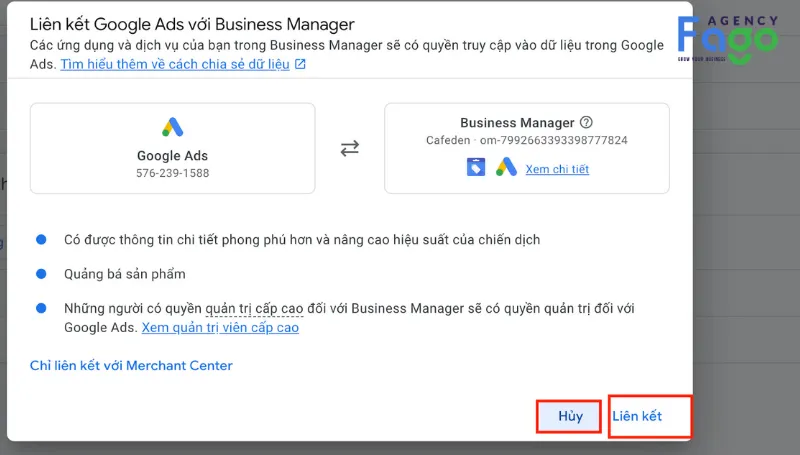Open the 'Xem chi tiết' link
800x455 pixels.
click(x=557, y=169)
